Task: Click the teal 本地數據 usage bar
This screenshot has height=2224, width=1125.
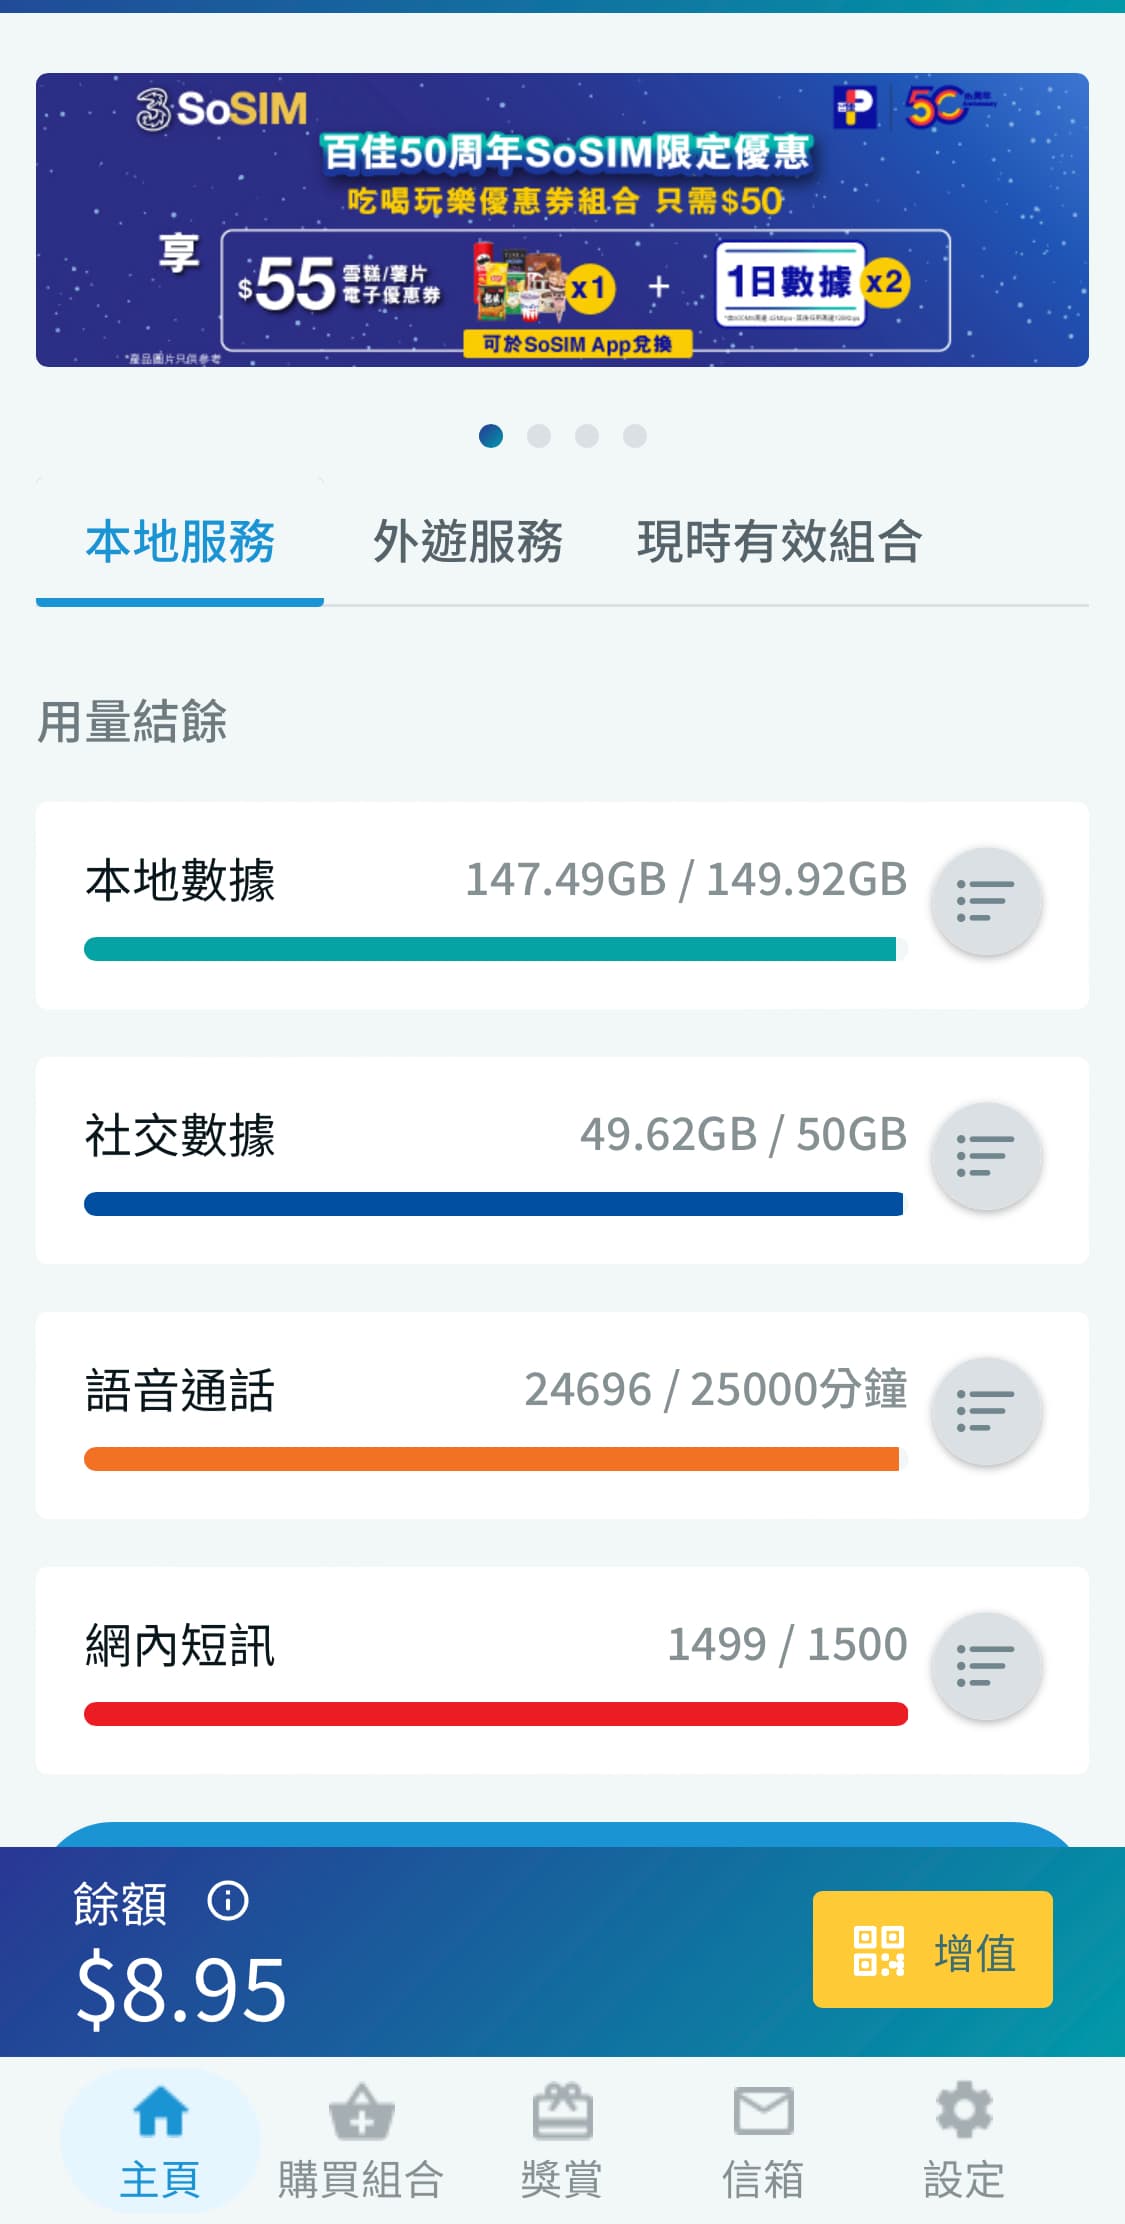Action: (x=490, y=949)
